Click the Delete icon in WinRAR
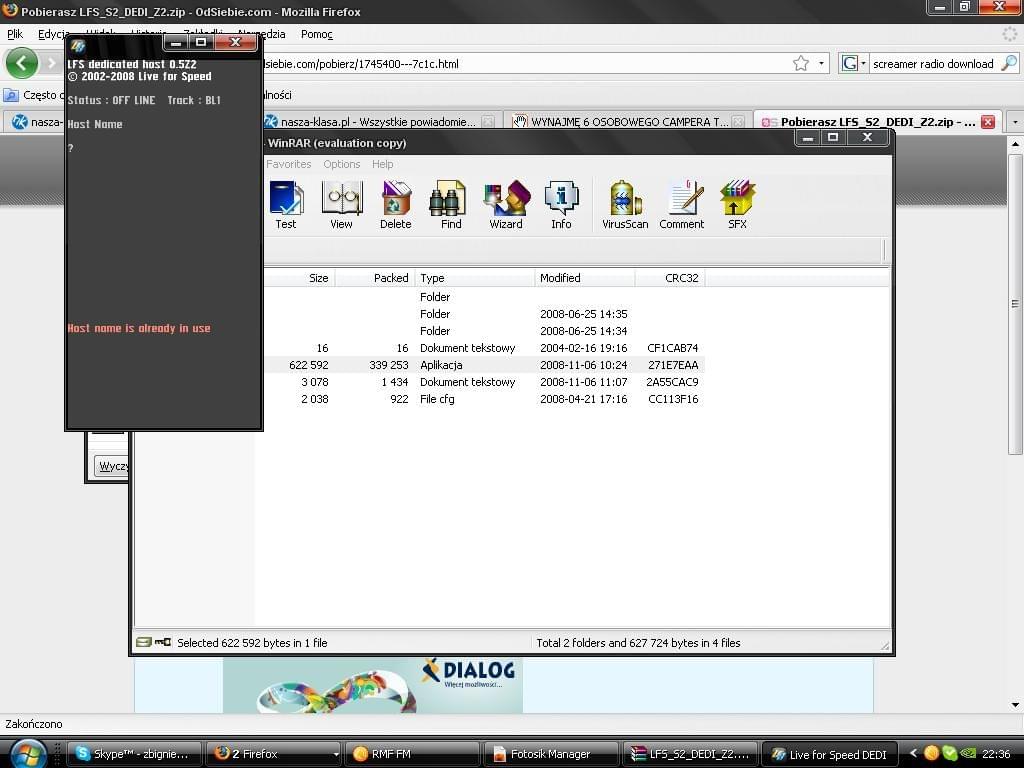Image resolution: width=1024 pixels, height=768 pixels. [396, 204]
